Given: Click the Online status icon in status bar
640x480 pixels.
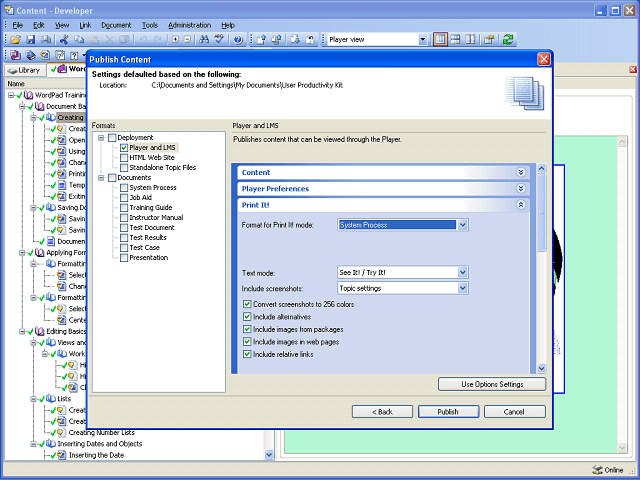Looking at the screenshot, I should (597, 470).
